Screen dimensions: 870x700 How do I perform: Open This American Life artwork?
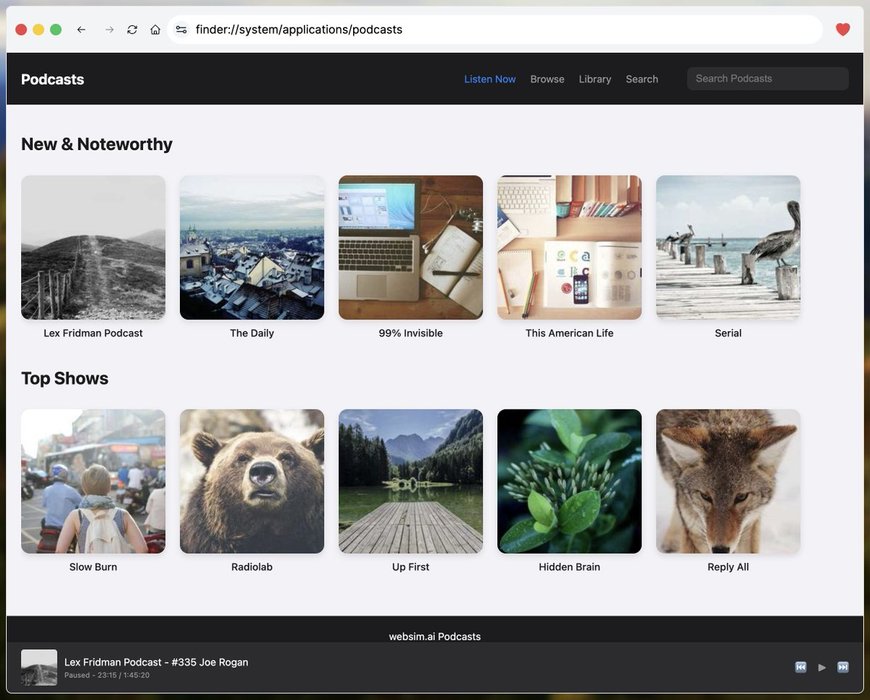[569, 247]
